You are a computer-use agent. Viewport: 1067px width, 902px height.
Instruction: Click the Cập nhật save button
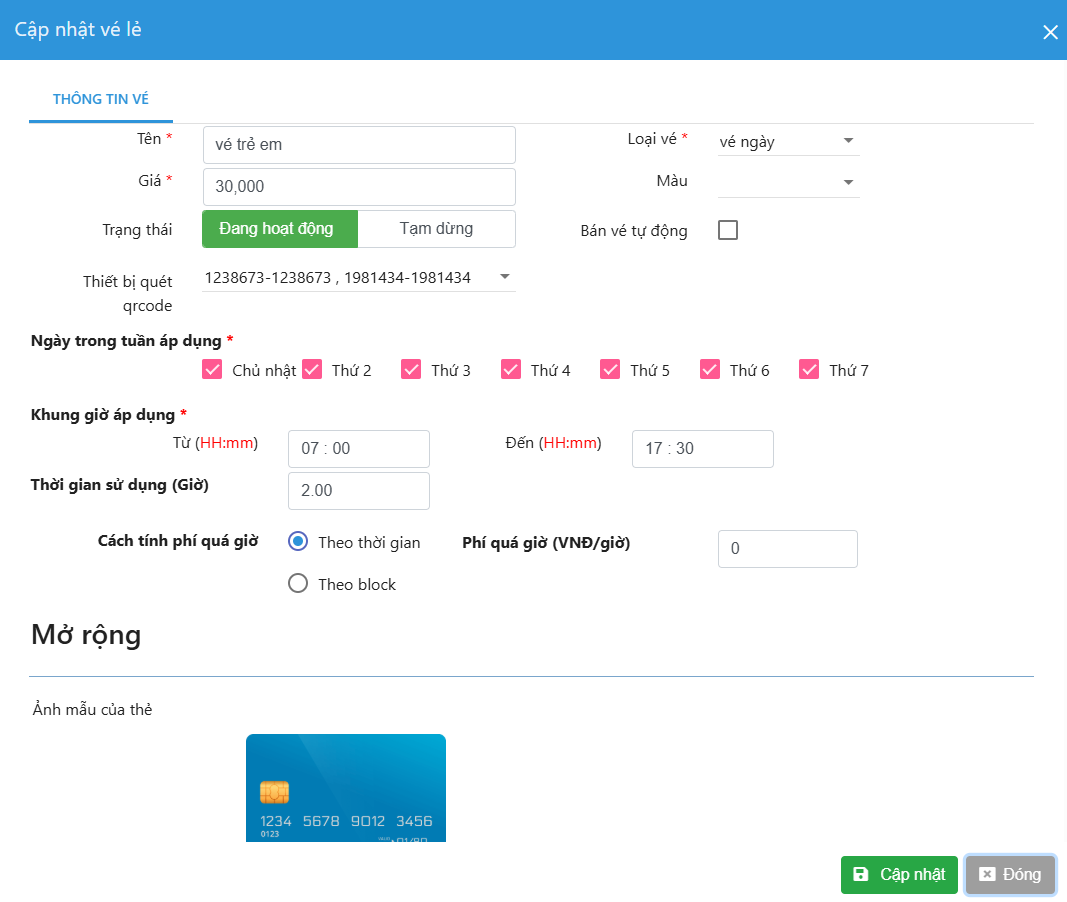click(x=899, y=874)
